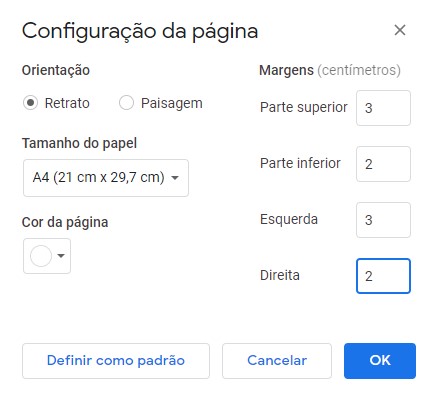Focus the Parte inferior margin field
Image resolution: width=433 pixels, height=397 pixels.
tap(383, 164)
